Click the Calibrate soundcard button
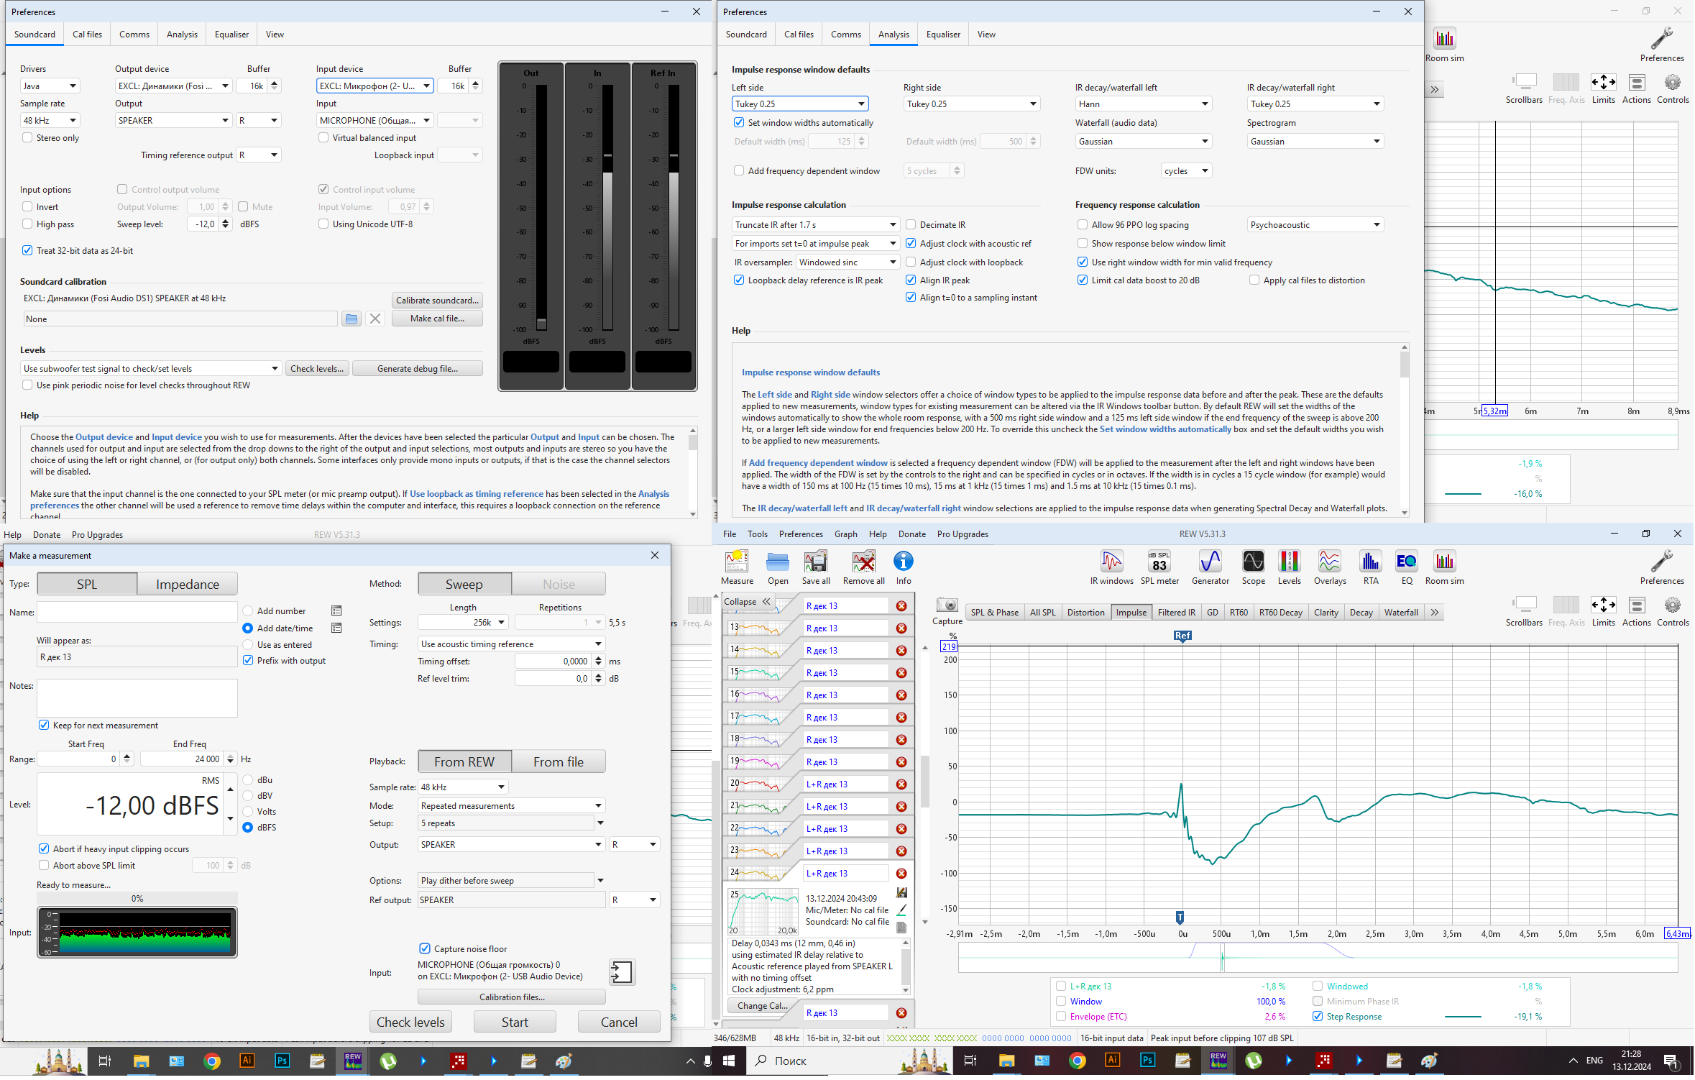This screenshot has width=1695, height=1080. [x=437, y=300]
